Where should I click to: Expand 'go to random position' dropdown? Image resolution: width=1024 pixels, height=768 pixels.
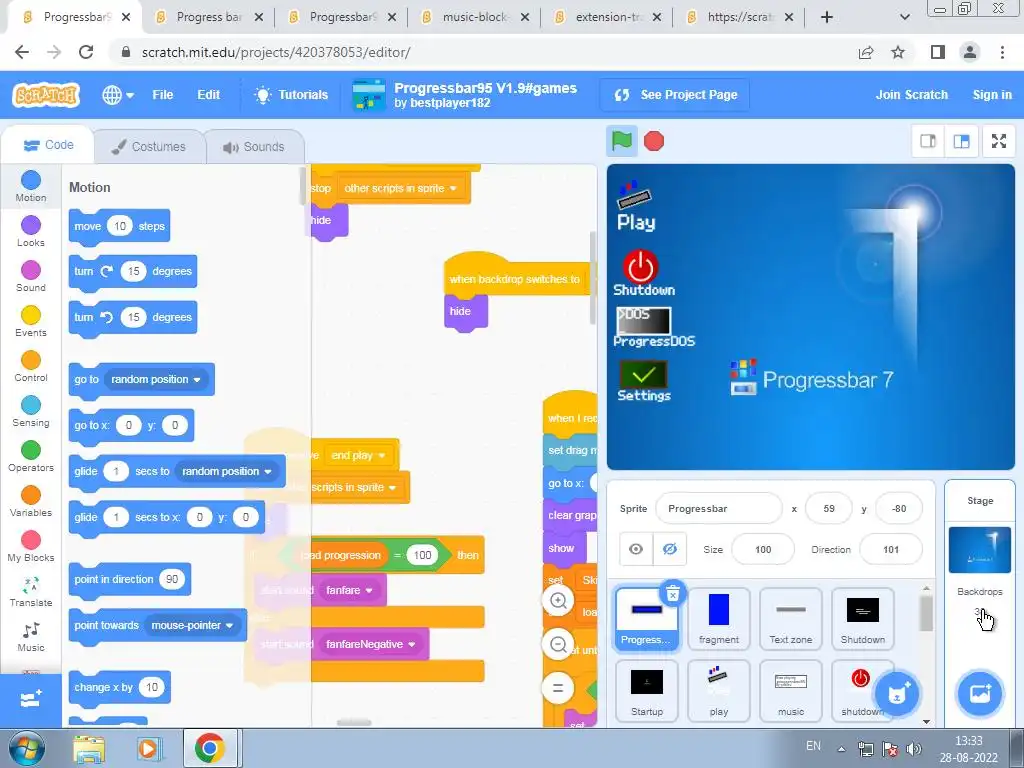coord(156,379)
